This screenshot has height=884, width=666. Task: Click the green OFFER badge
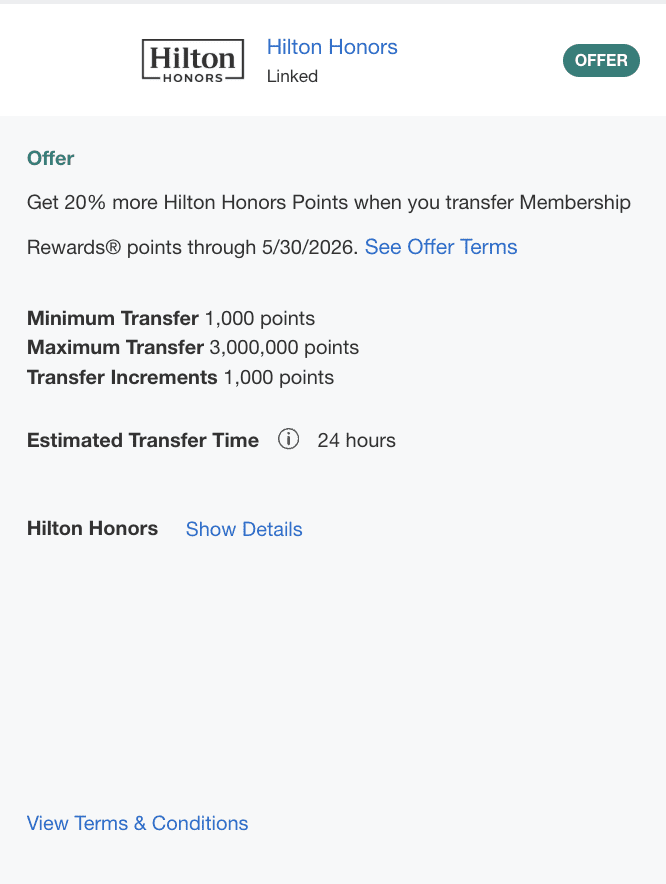coord(601,60)
